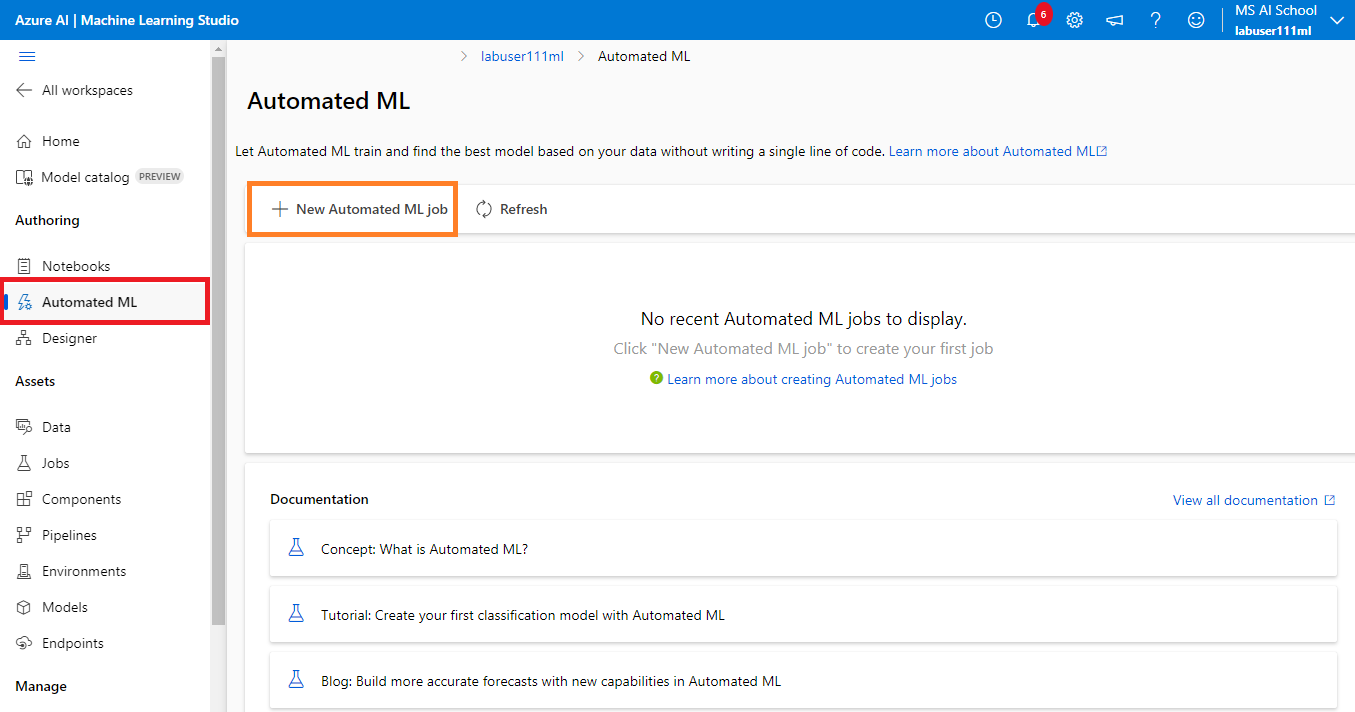
Task: Click the Components icon
Action: pyautogui.click(x=24, y=499)
